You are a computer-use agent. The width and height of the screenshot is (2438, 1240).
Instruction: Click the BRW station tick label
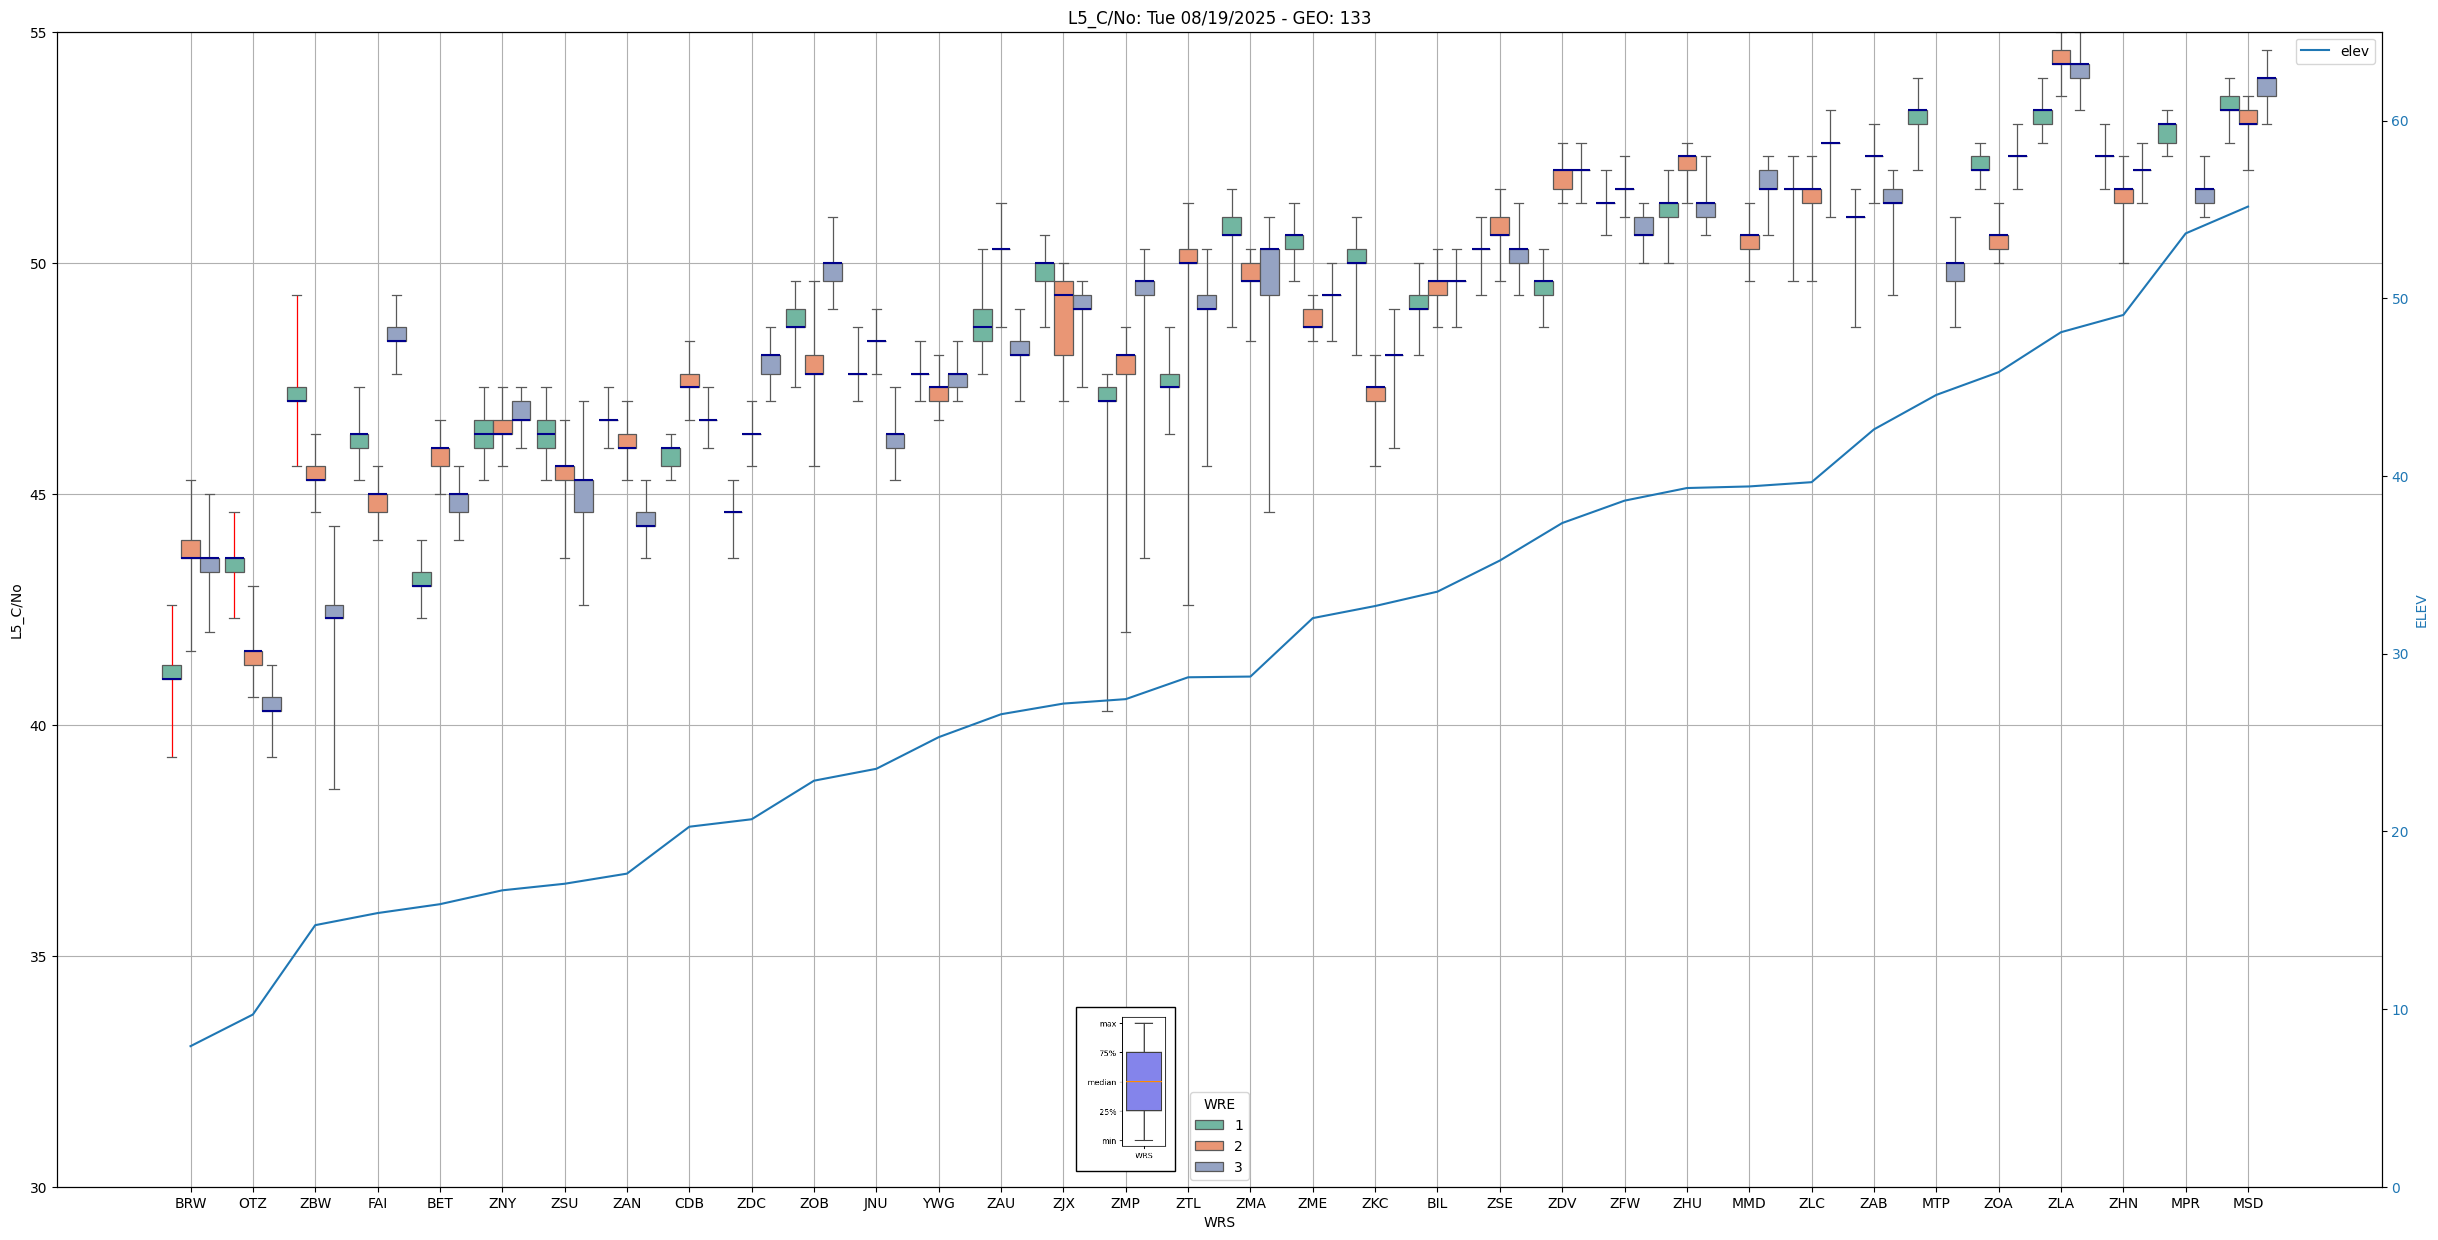[190, 1203]
